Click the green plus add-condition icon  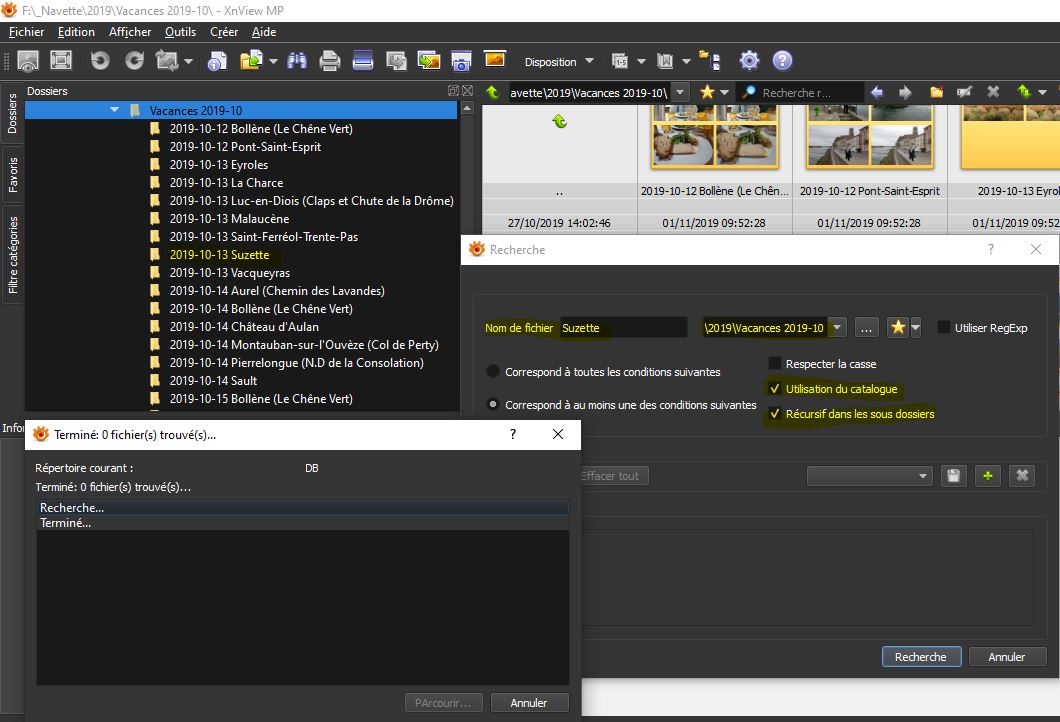pos(988,476)
